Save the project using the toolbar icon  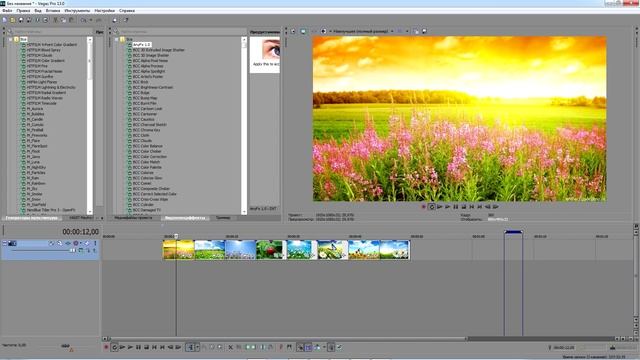21,20
